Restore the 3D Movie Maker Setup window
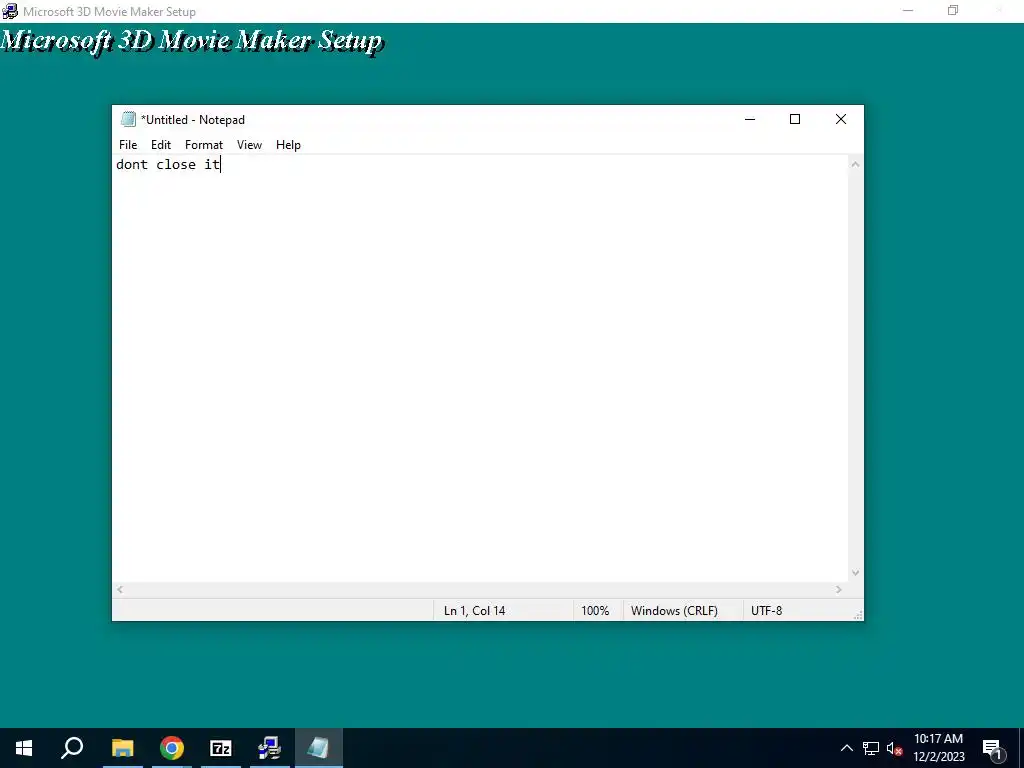1024x768 pixels. (953, 10)
